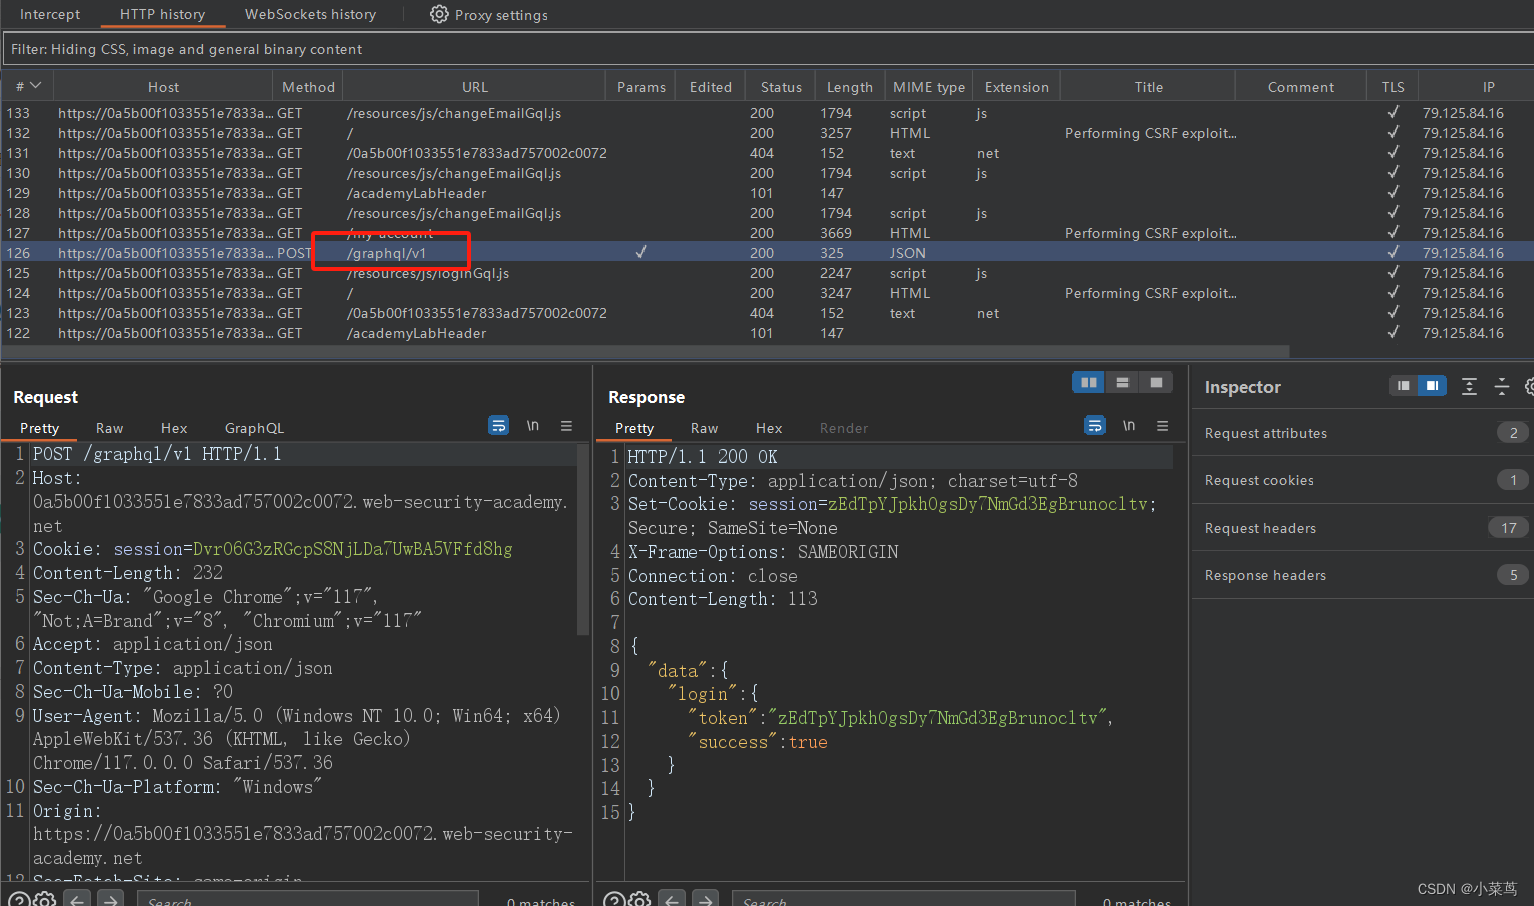This screenshot has height=906, width=1534.
Task: Click search input in Response panel
Action: coord(904,899)
